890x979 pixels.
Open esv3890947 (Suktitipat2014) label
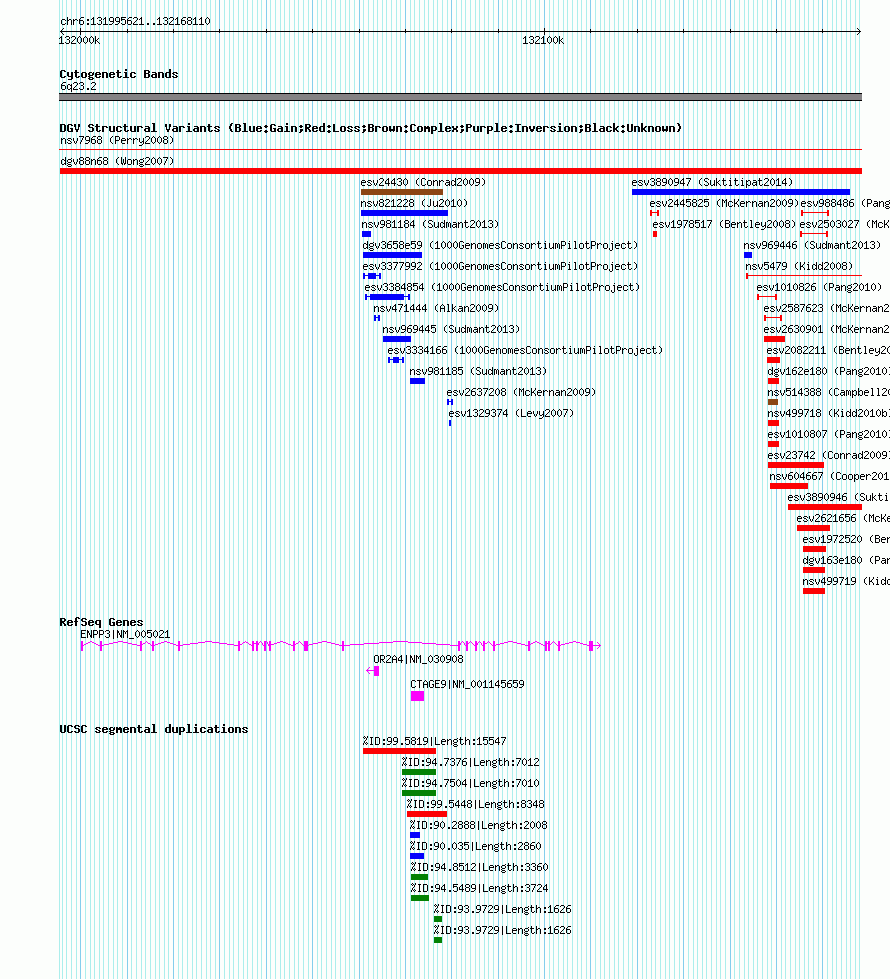pyautogui.click(x=712, y=182)
